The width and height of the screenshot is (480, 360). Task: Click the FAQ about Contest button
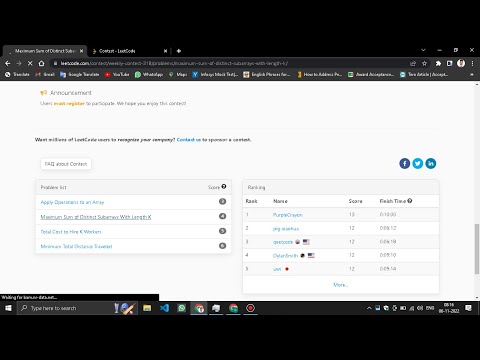pyautogui.click(x=66, y=164)
